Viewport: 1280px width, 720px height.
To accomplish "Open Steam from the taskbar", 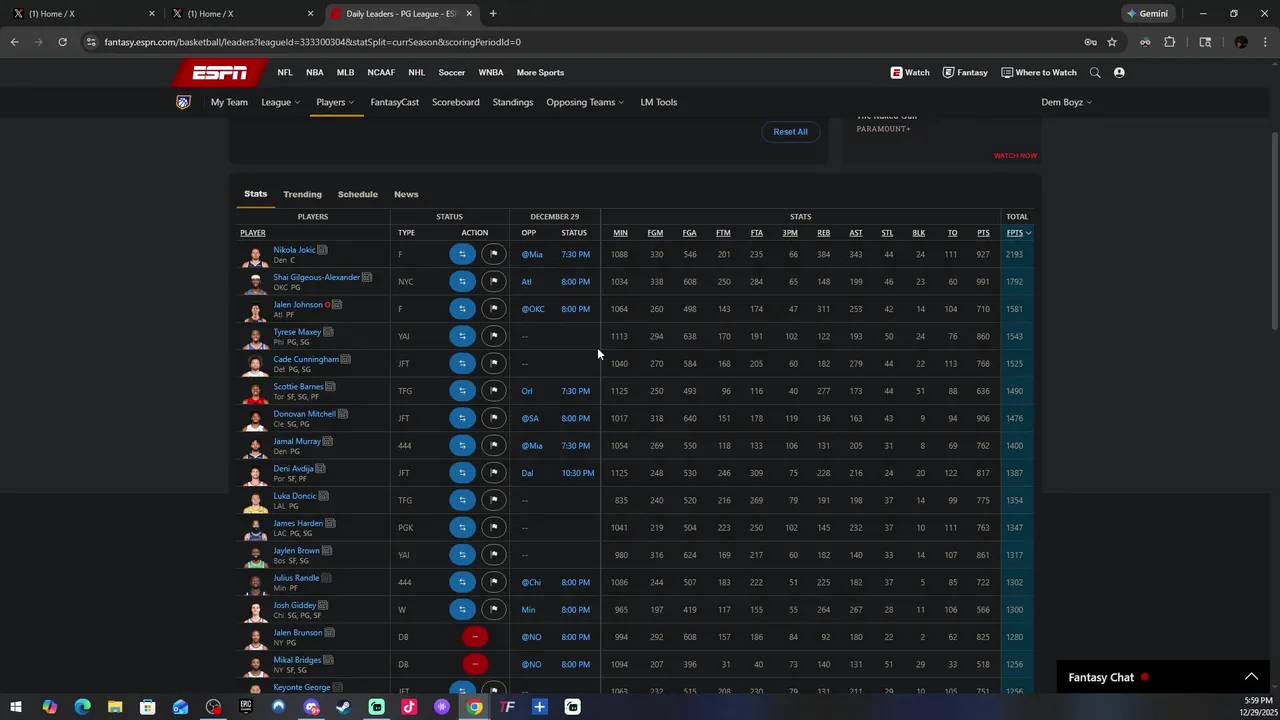I will click(343, 707).
